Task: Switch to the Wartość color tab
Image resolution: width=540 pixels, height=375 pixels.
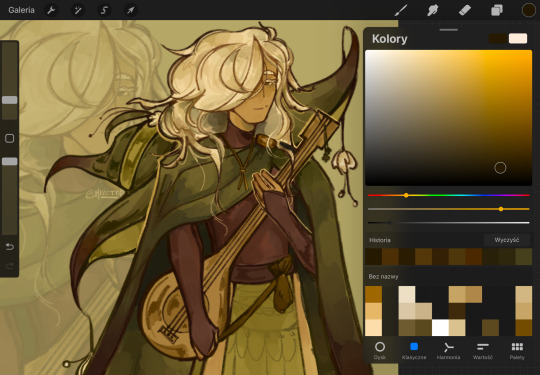Action: pos(482,351)
